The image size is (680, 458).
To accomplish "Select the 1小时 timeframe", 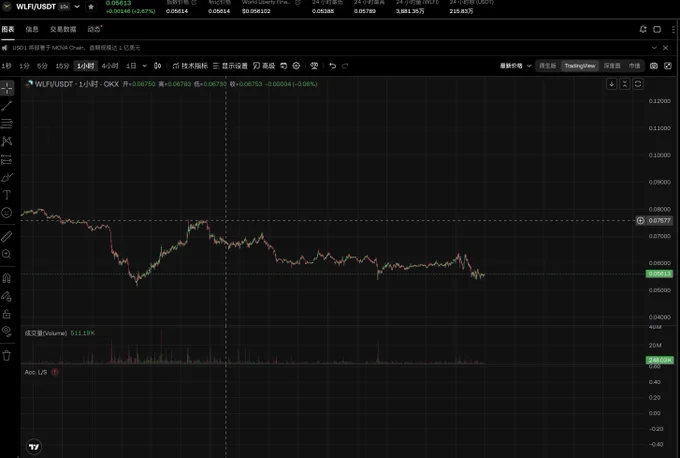I will (85, 66).
